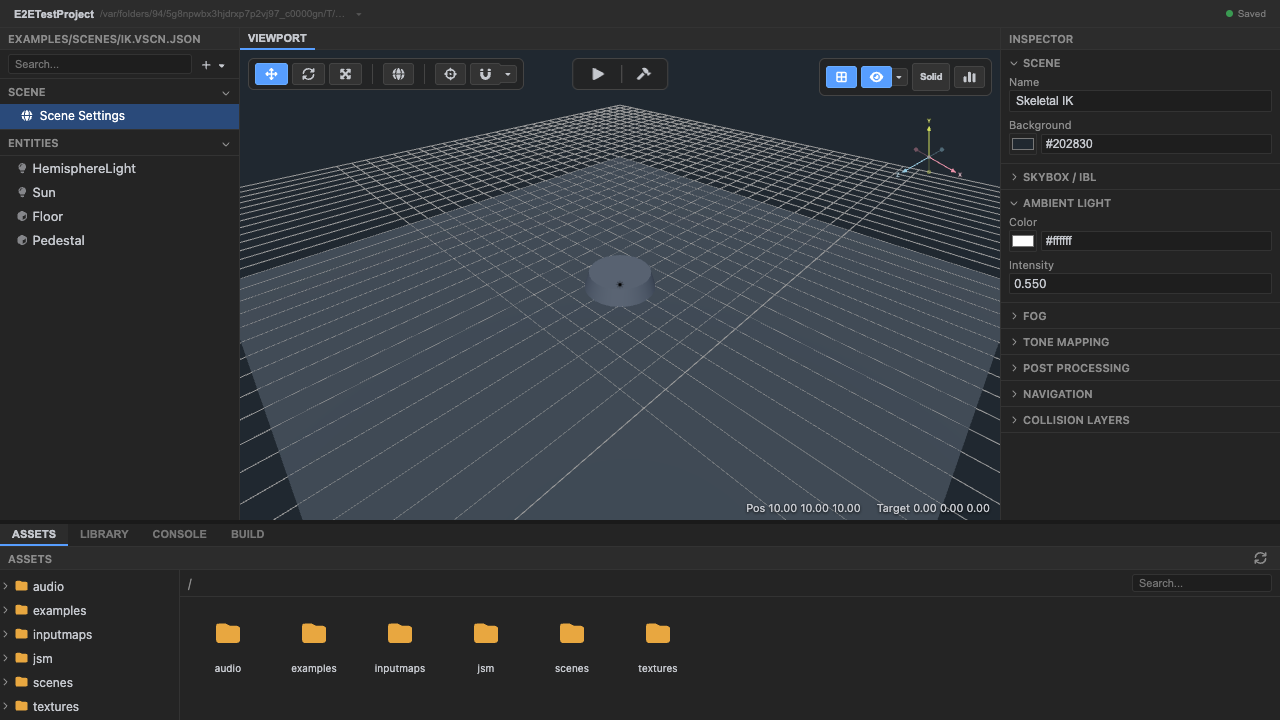
Task: Expand the examples folder in assets tree
Action: (6, 610)
